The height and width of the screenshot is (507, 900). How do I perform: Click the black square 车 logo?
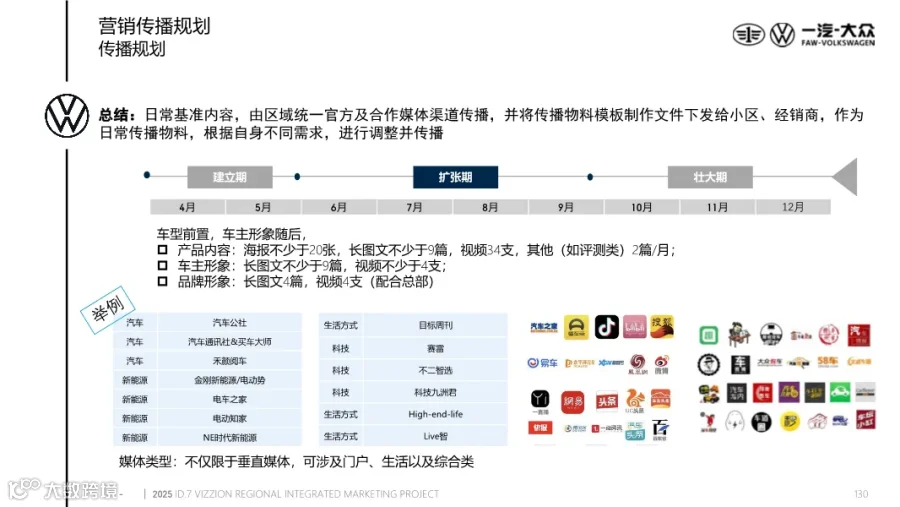tap(740, 364)
